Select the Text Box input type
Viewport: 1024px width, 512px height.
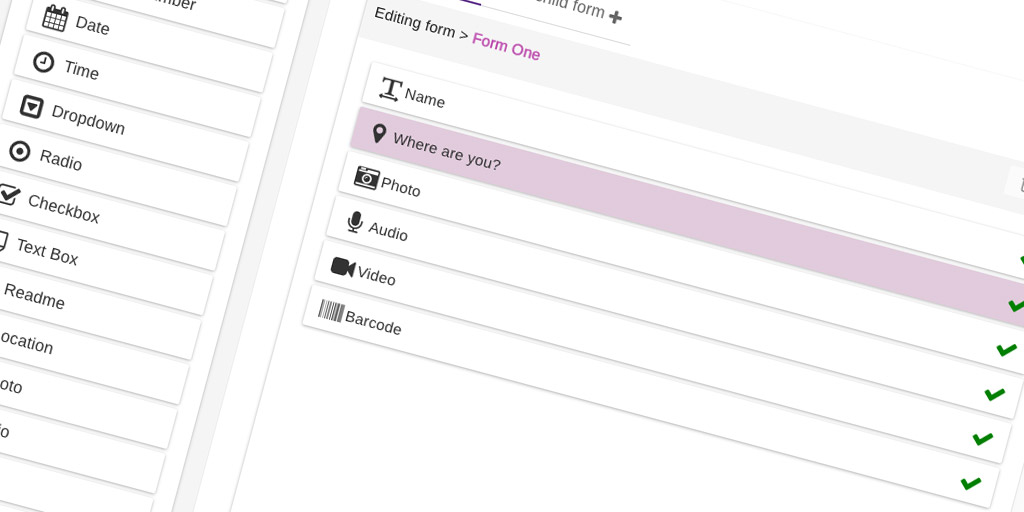(47, 252)
